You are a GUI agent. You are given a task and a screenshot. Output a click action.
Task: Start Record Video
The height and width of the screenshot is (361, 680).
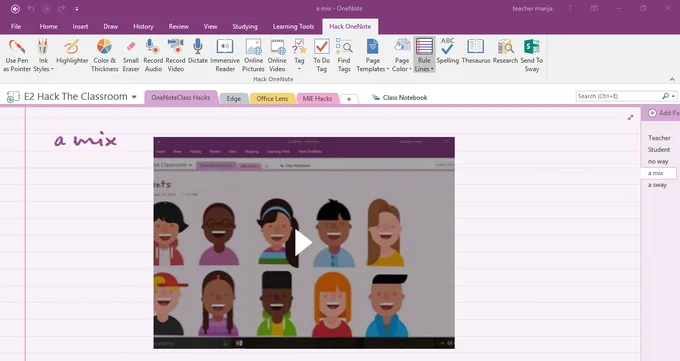point(175,56)
